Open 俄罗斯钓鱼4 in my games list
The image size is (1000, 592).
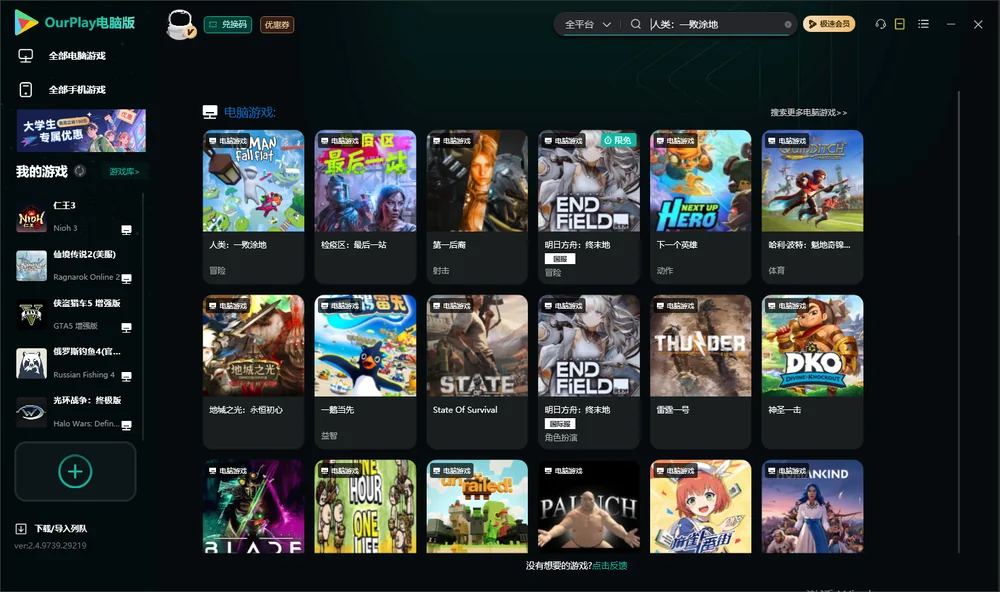coord(75,363)
